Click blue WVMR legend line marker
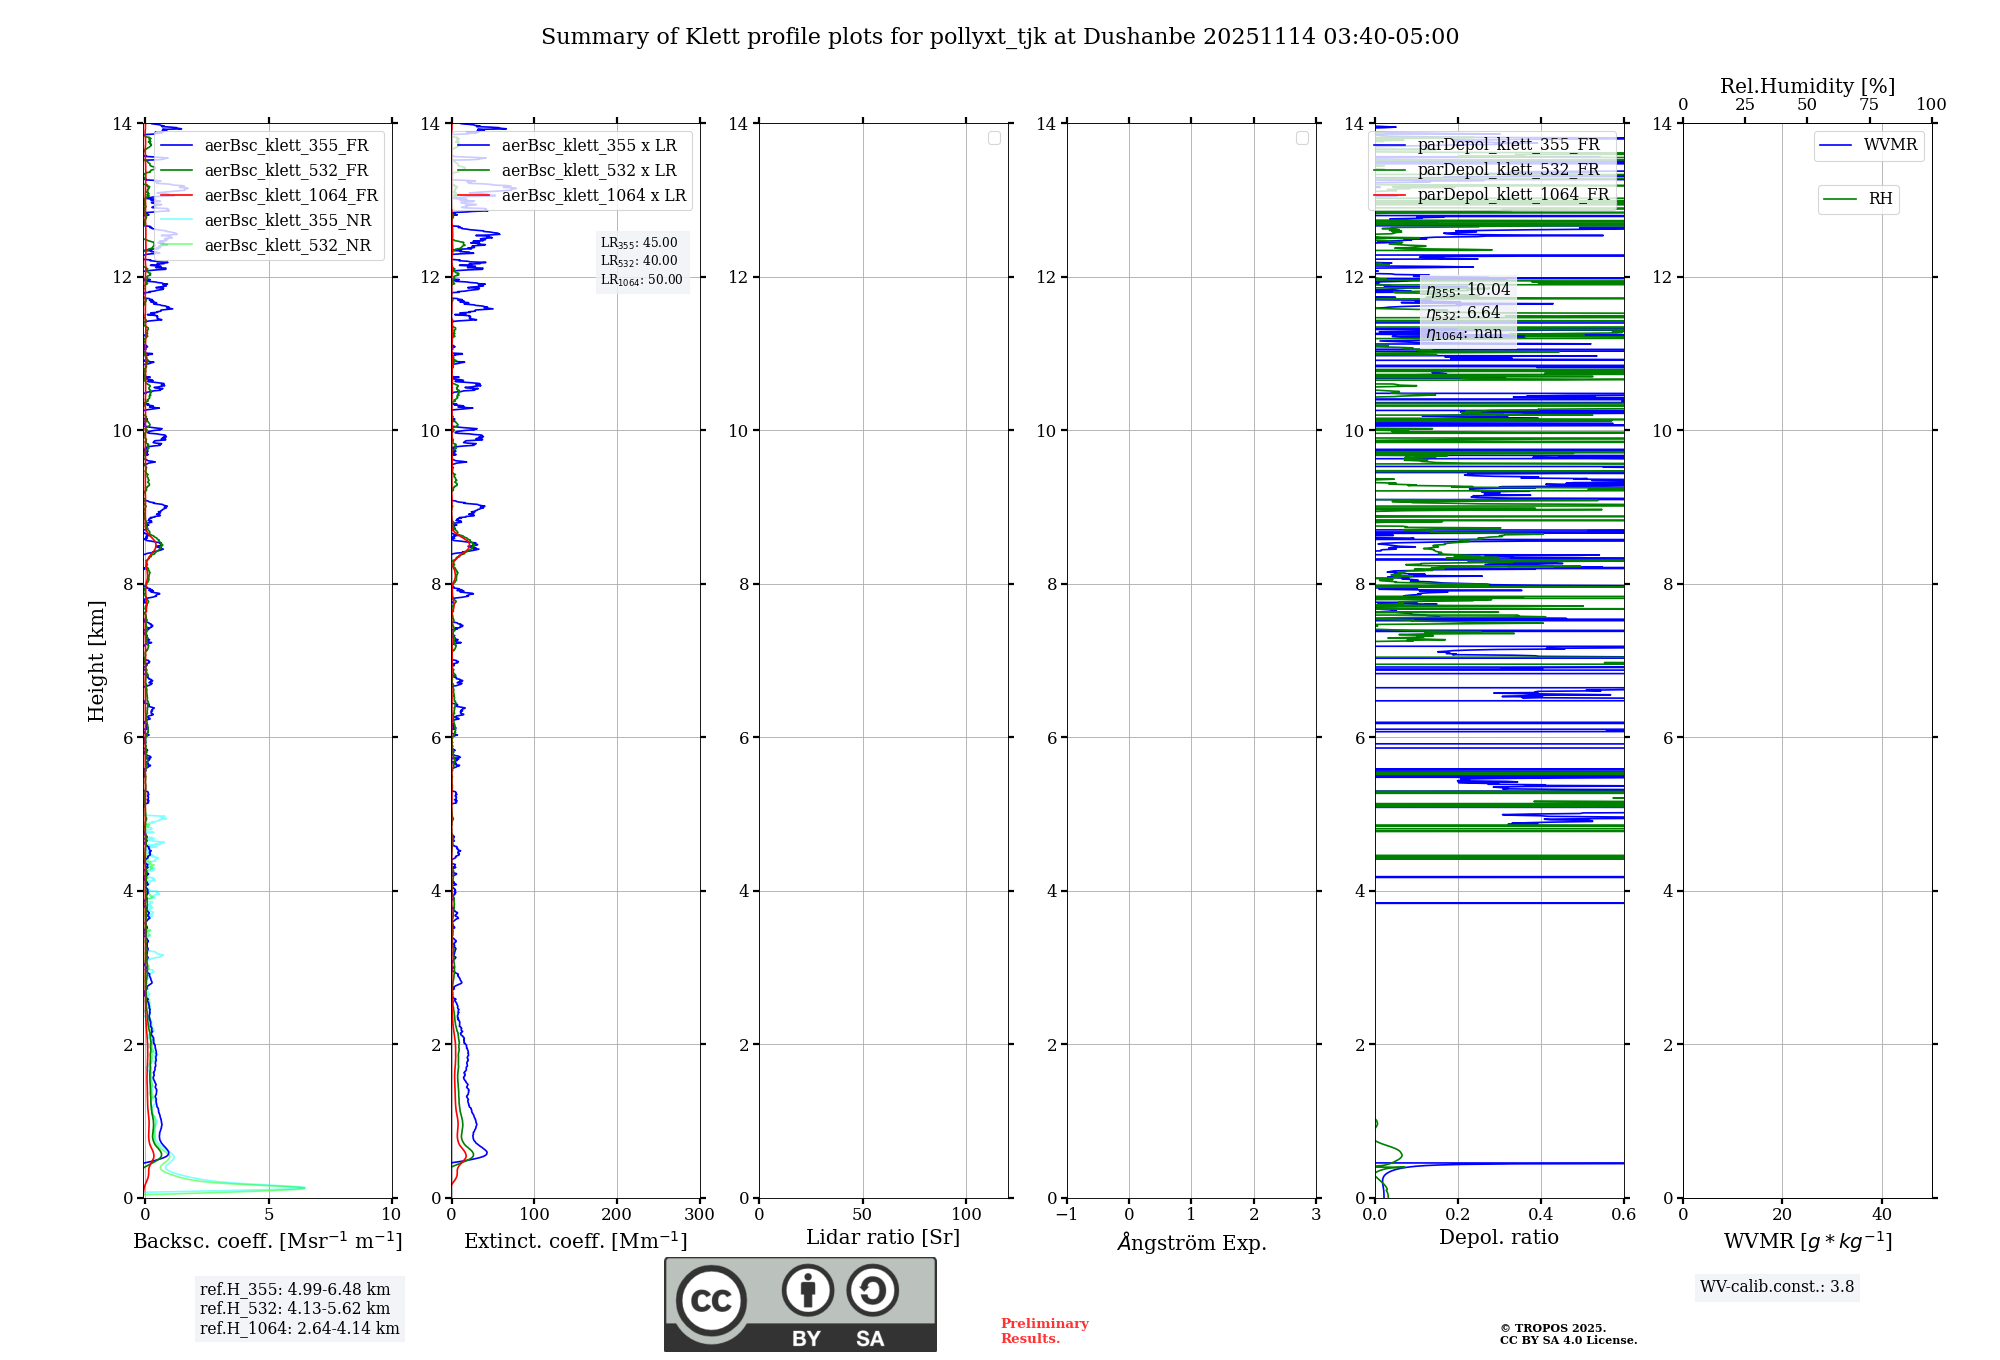 (1836, 146)
